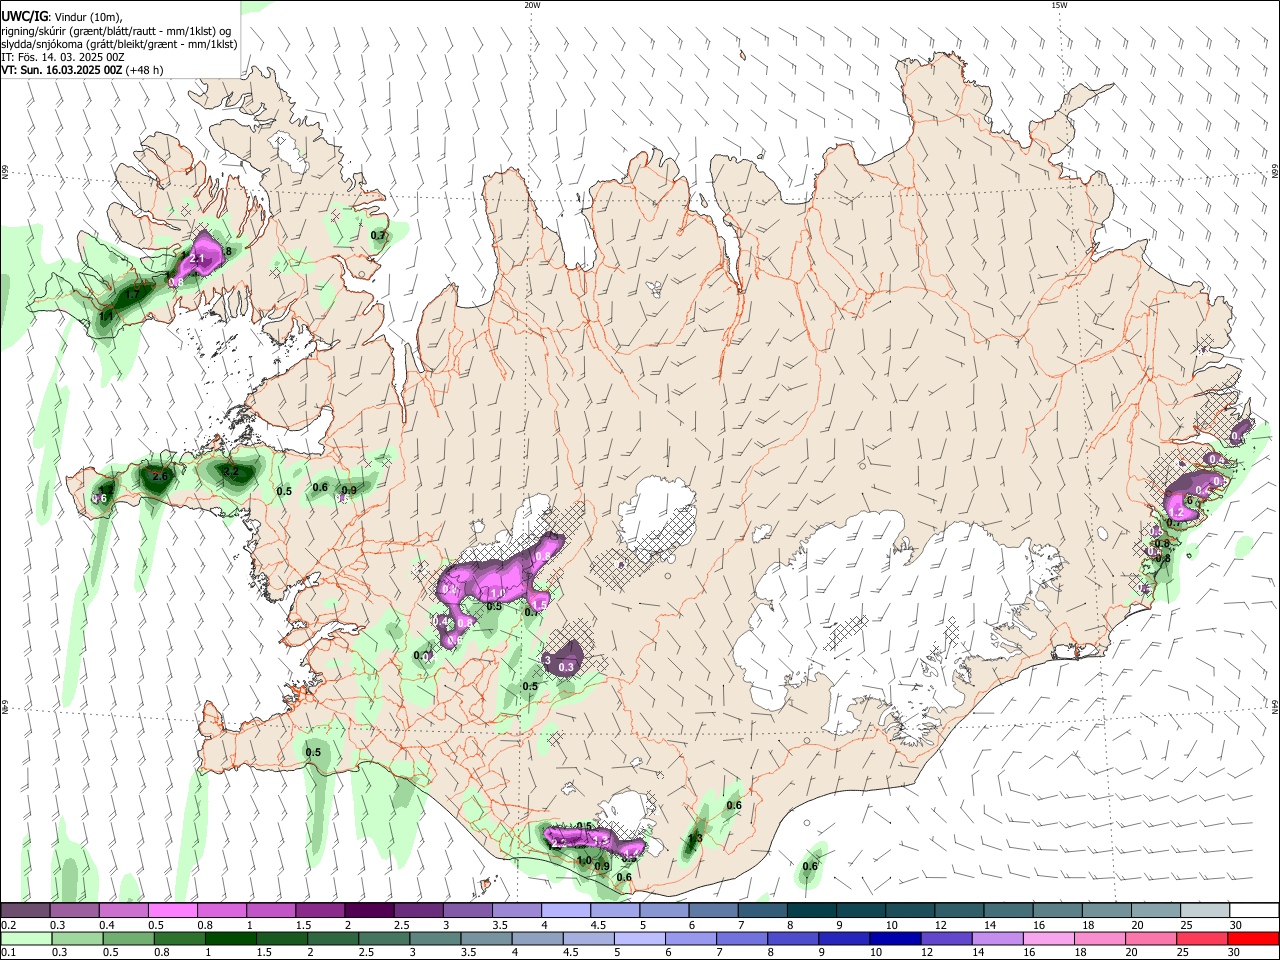Click the 'rigning/skúrir (grænt/blátt/rautt - mm/1klst) og' line

[116, 31]
